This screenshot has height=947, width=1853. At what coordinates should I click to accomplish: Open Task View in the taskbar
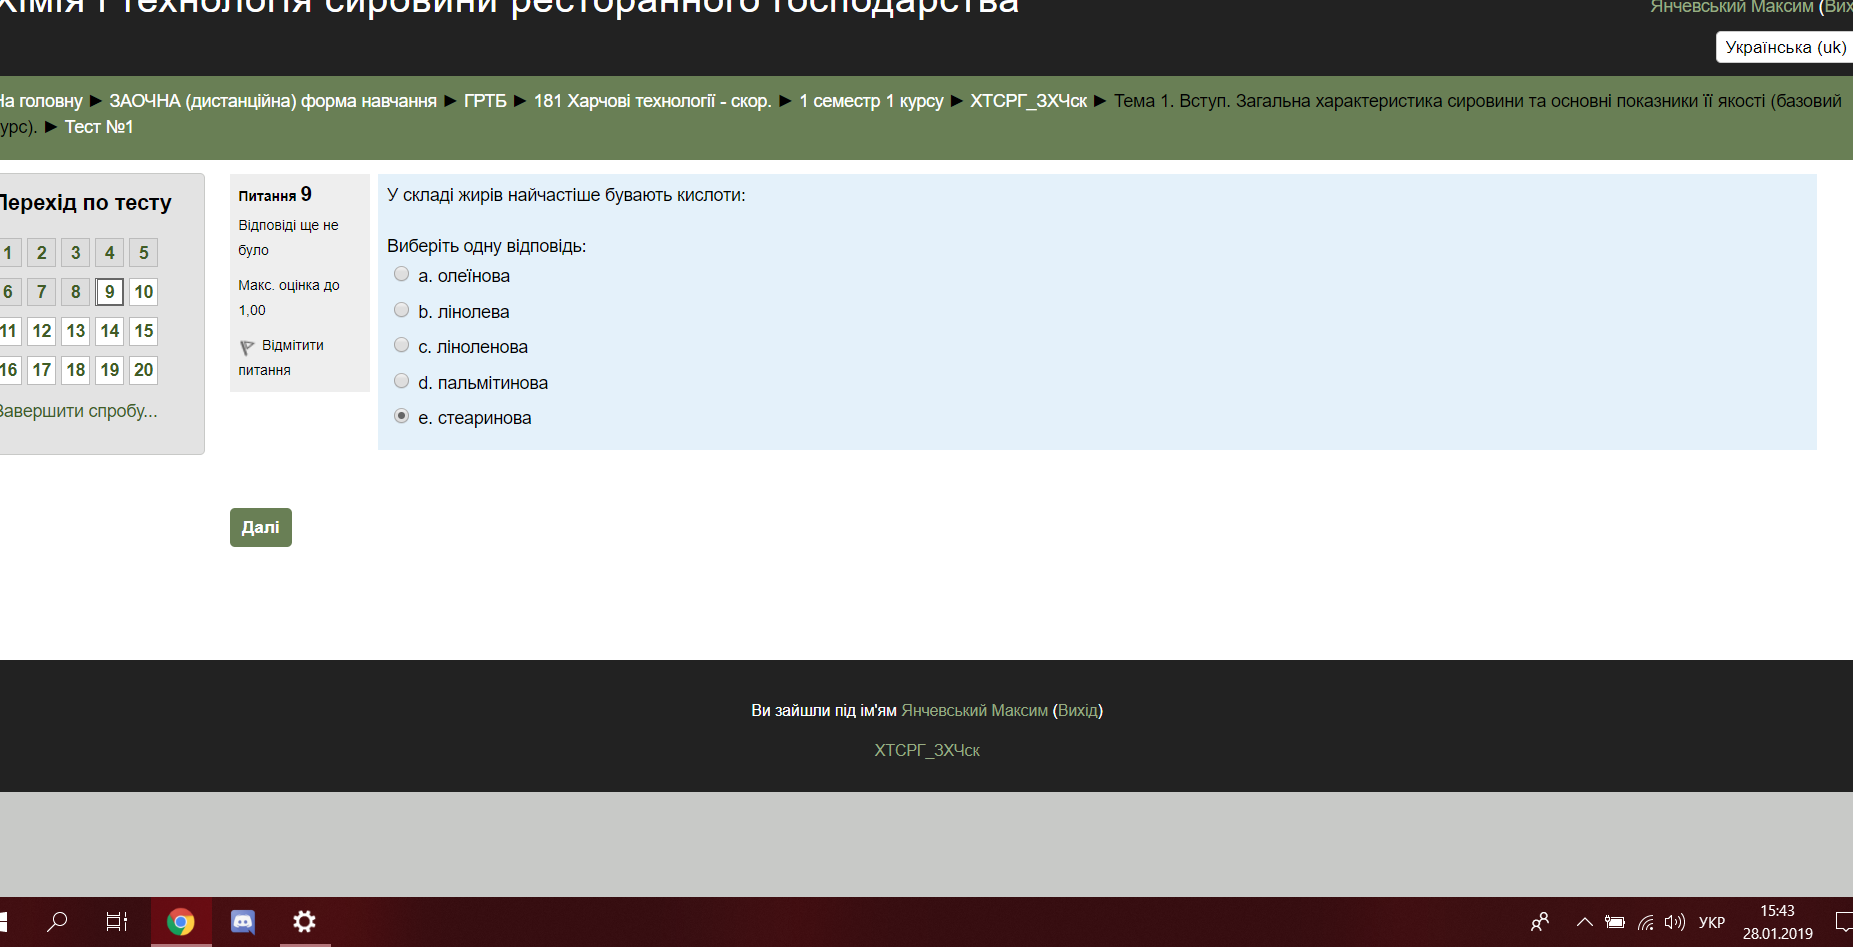(117, 922)
